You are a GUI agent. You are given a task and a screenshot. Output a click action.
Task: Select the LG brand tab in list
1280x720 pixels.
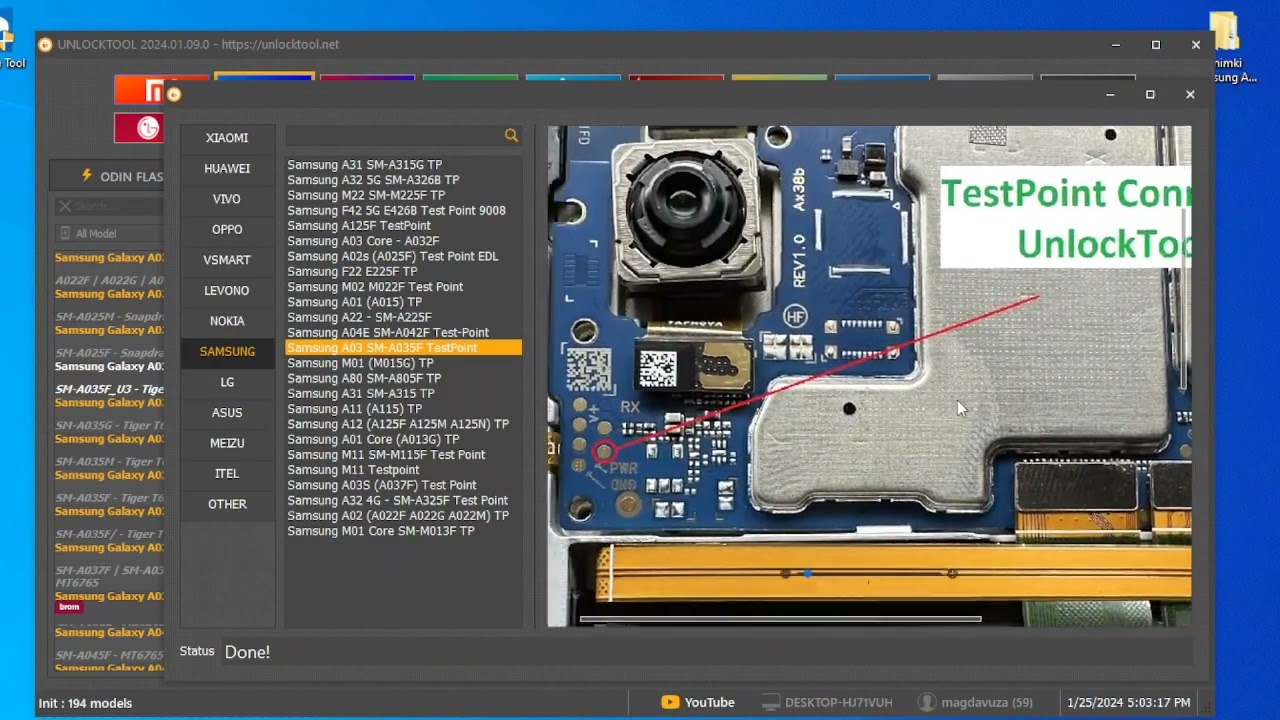tap(227, 382)
